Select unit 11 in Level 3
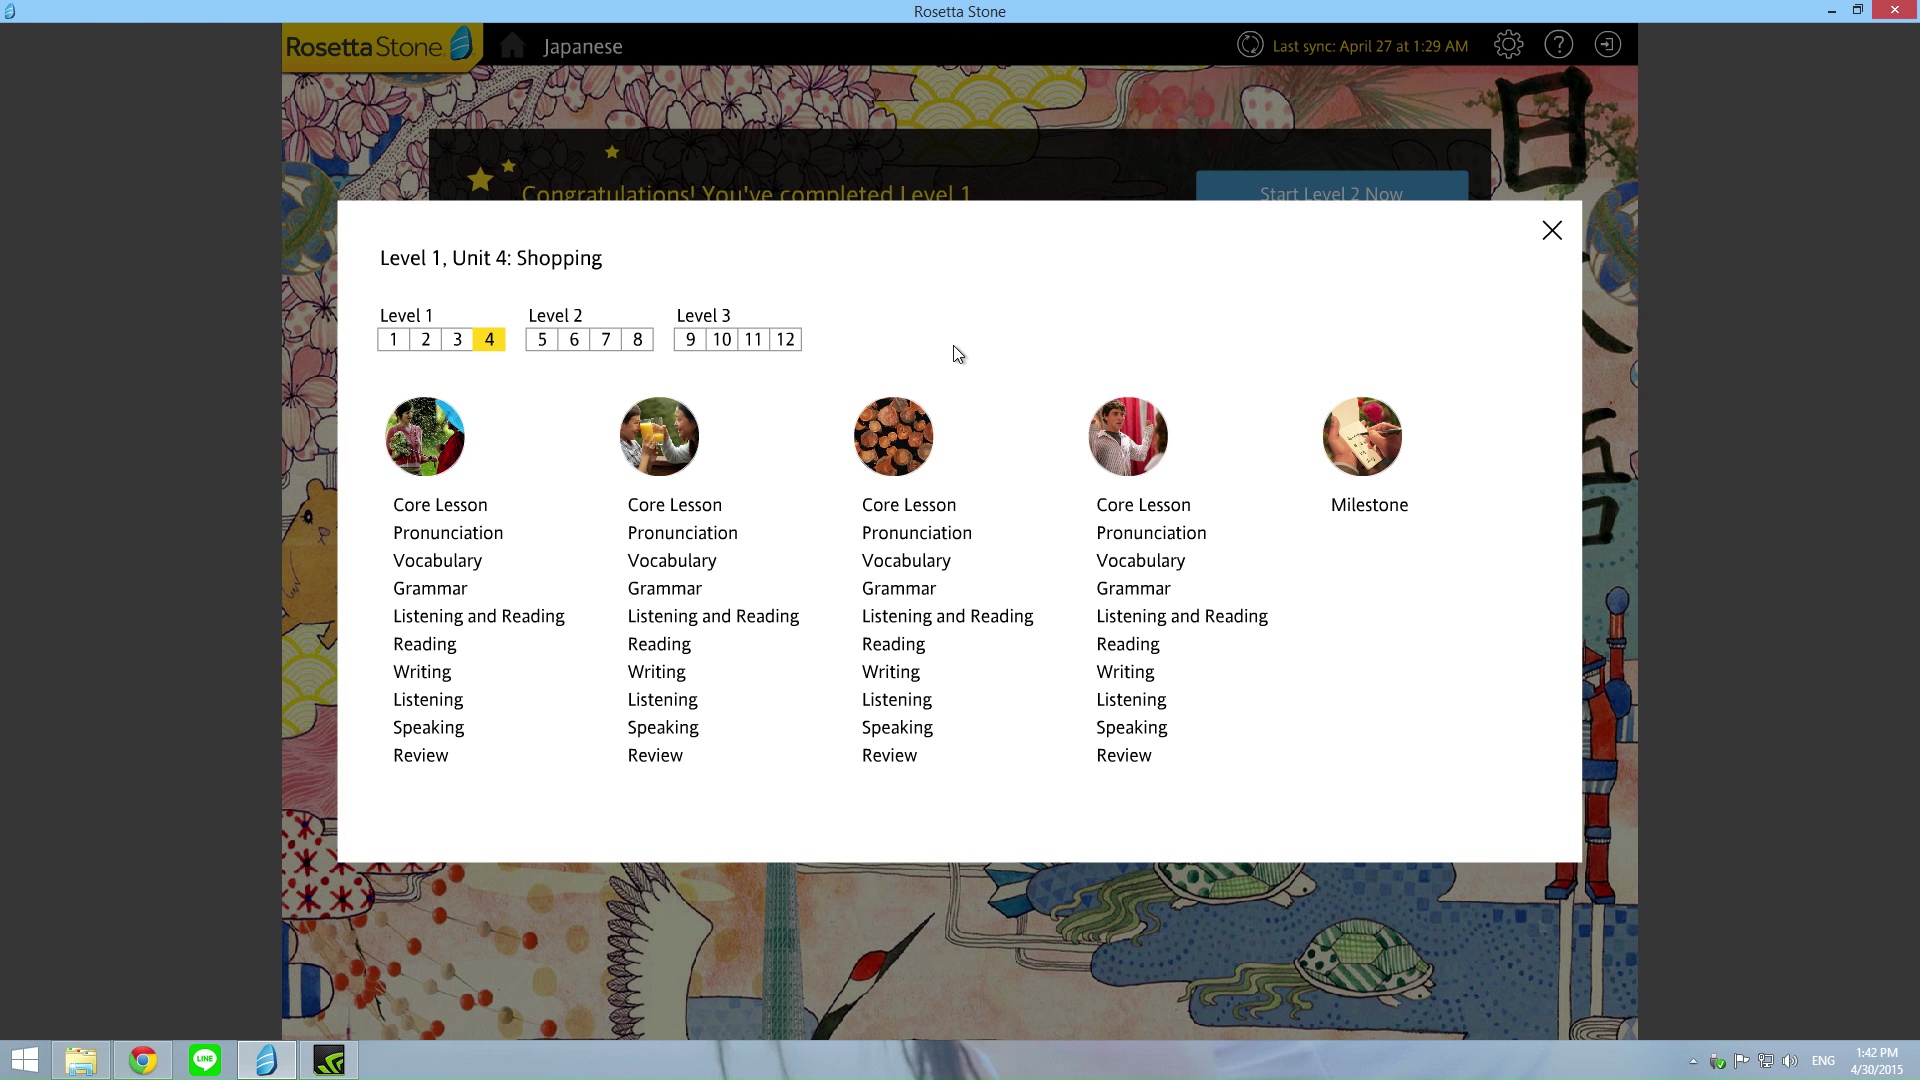Image resolution: width=1920 pixels, height=1080 pixels. tap(754, 340)
